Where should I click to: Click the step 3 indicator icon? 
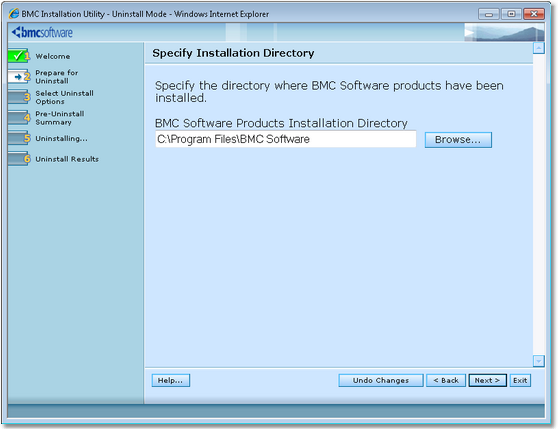19,97
